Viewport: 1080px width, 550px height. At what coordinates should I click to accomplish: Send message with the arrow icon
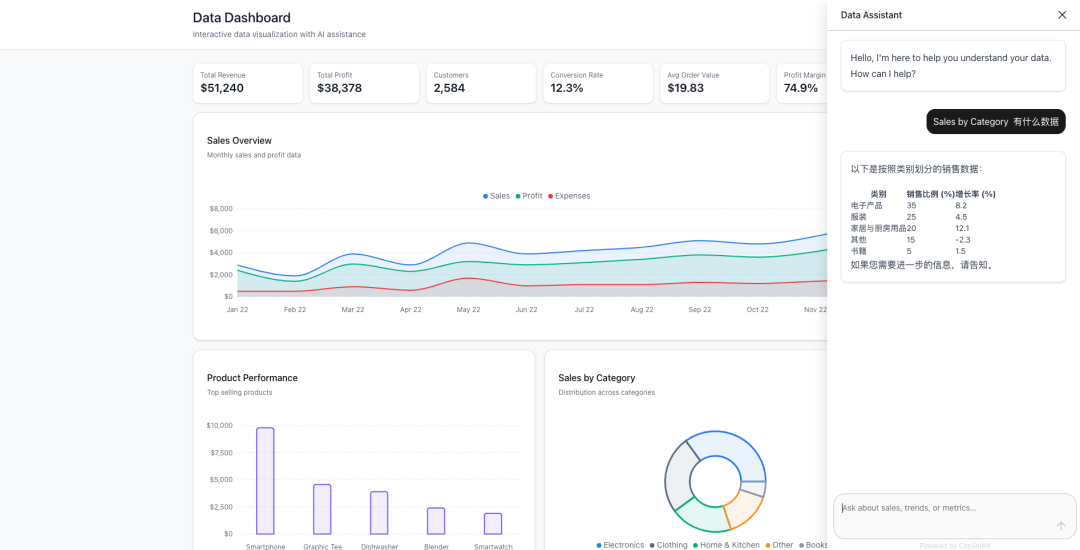coord(1061,526)
